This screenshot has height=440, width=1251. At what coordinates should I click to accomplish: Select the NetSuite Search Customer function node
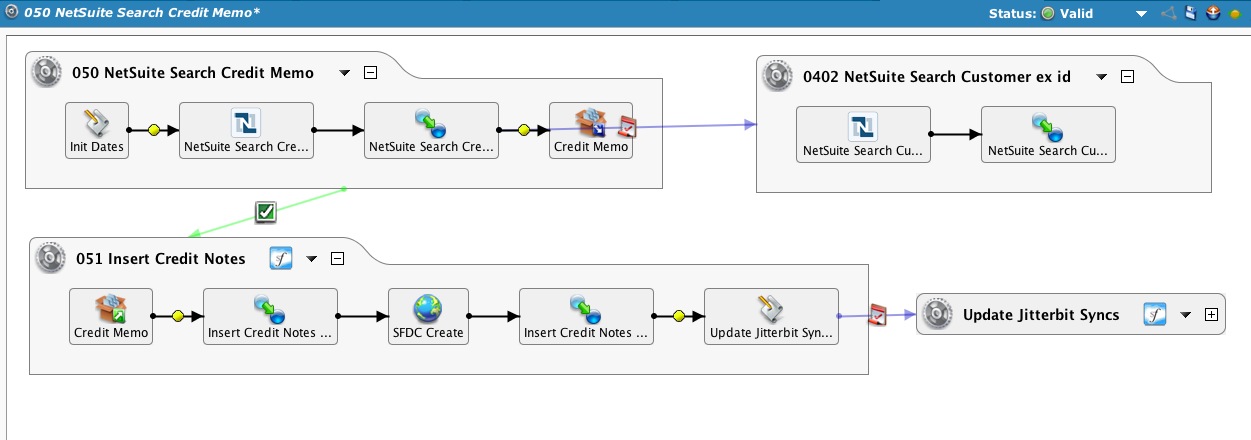(863, 134)
